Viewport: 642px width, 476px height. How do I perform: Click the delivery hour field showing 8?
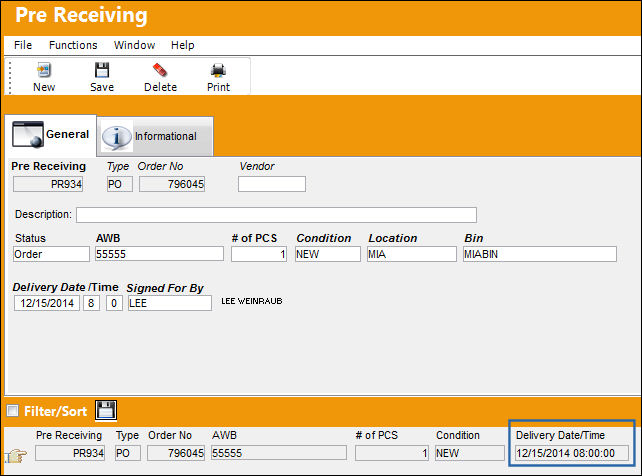click(91, 303)
